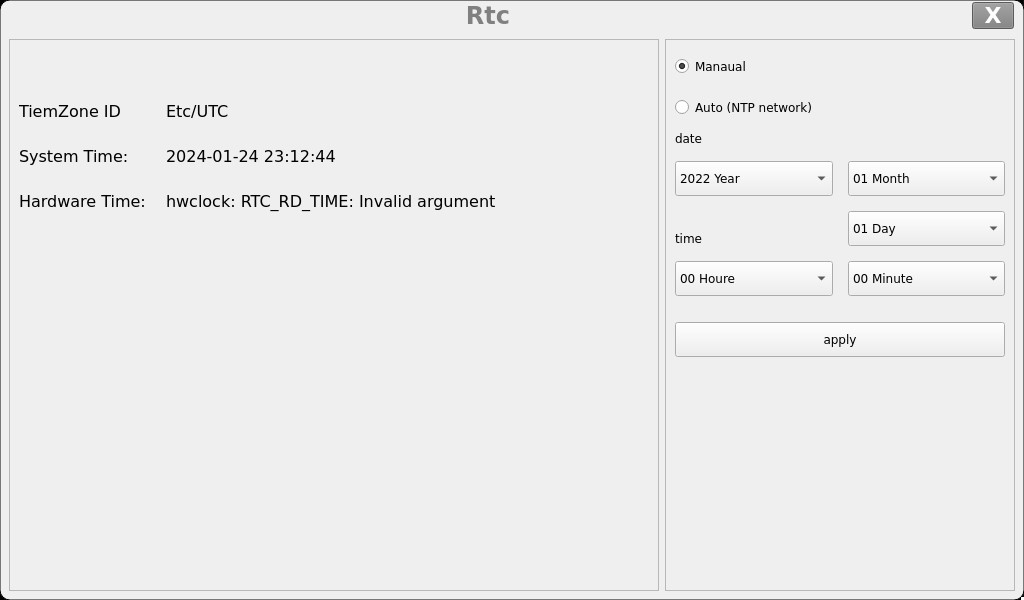Click the Etc/UTC timezone value
This screenshot has height=600, width=1024.
click(x=197, y=112)
